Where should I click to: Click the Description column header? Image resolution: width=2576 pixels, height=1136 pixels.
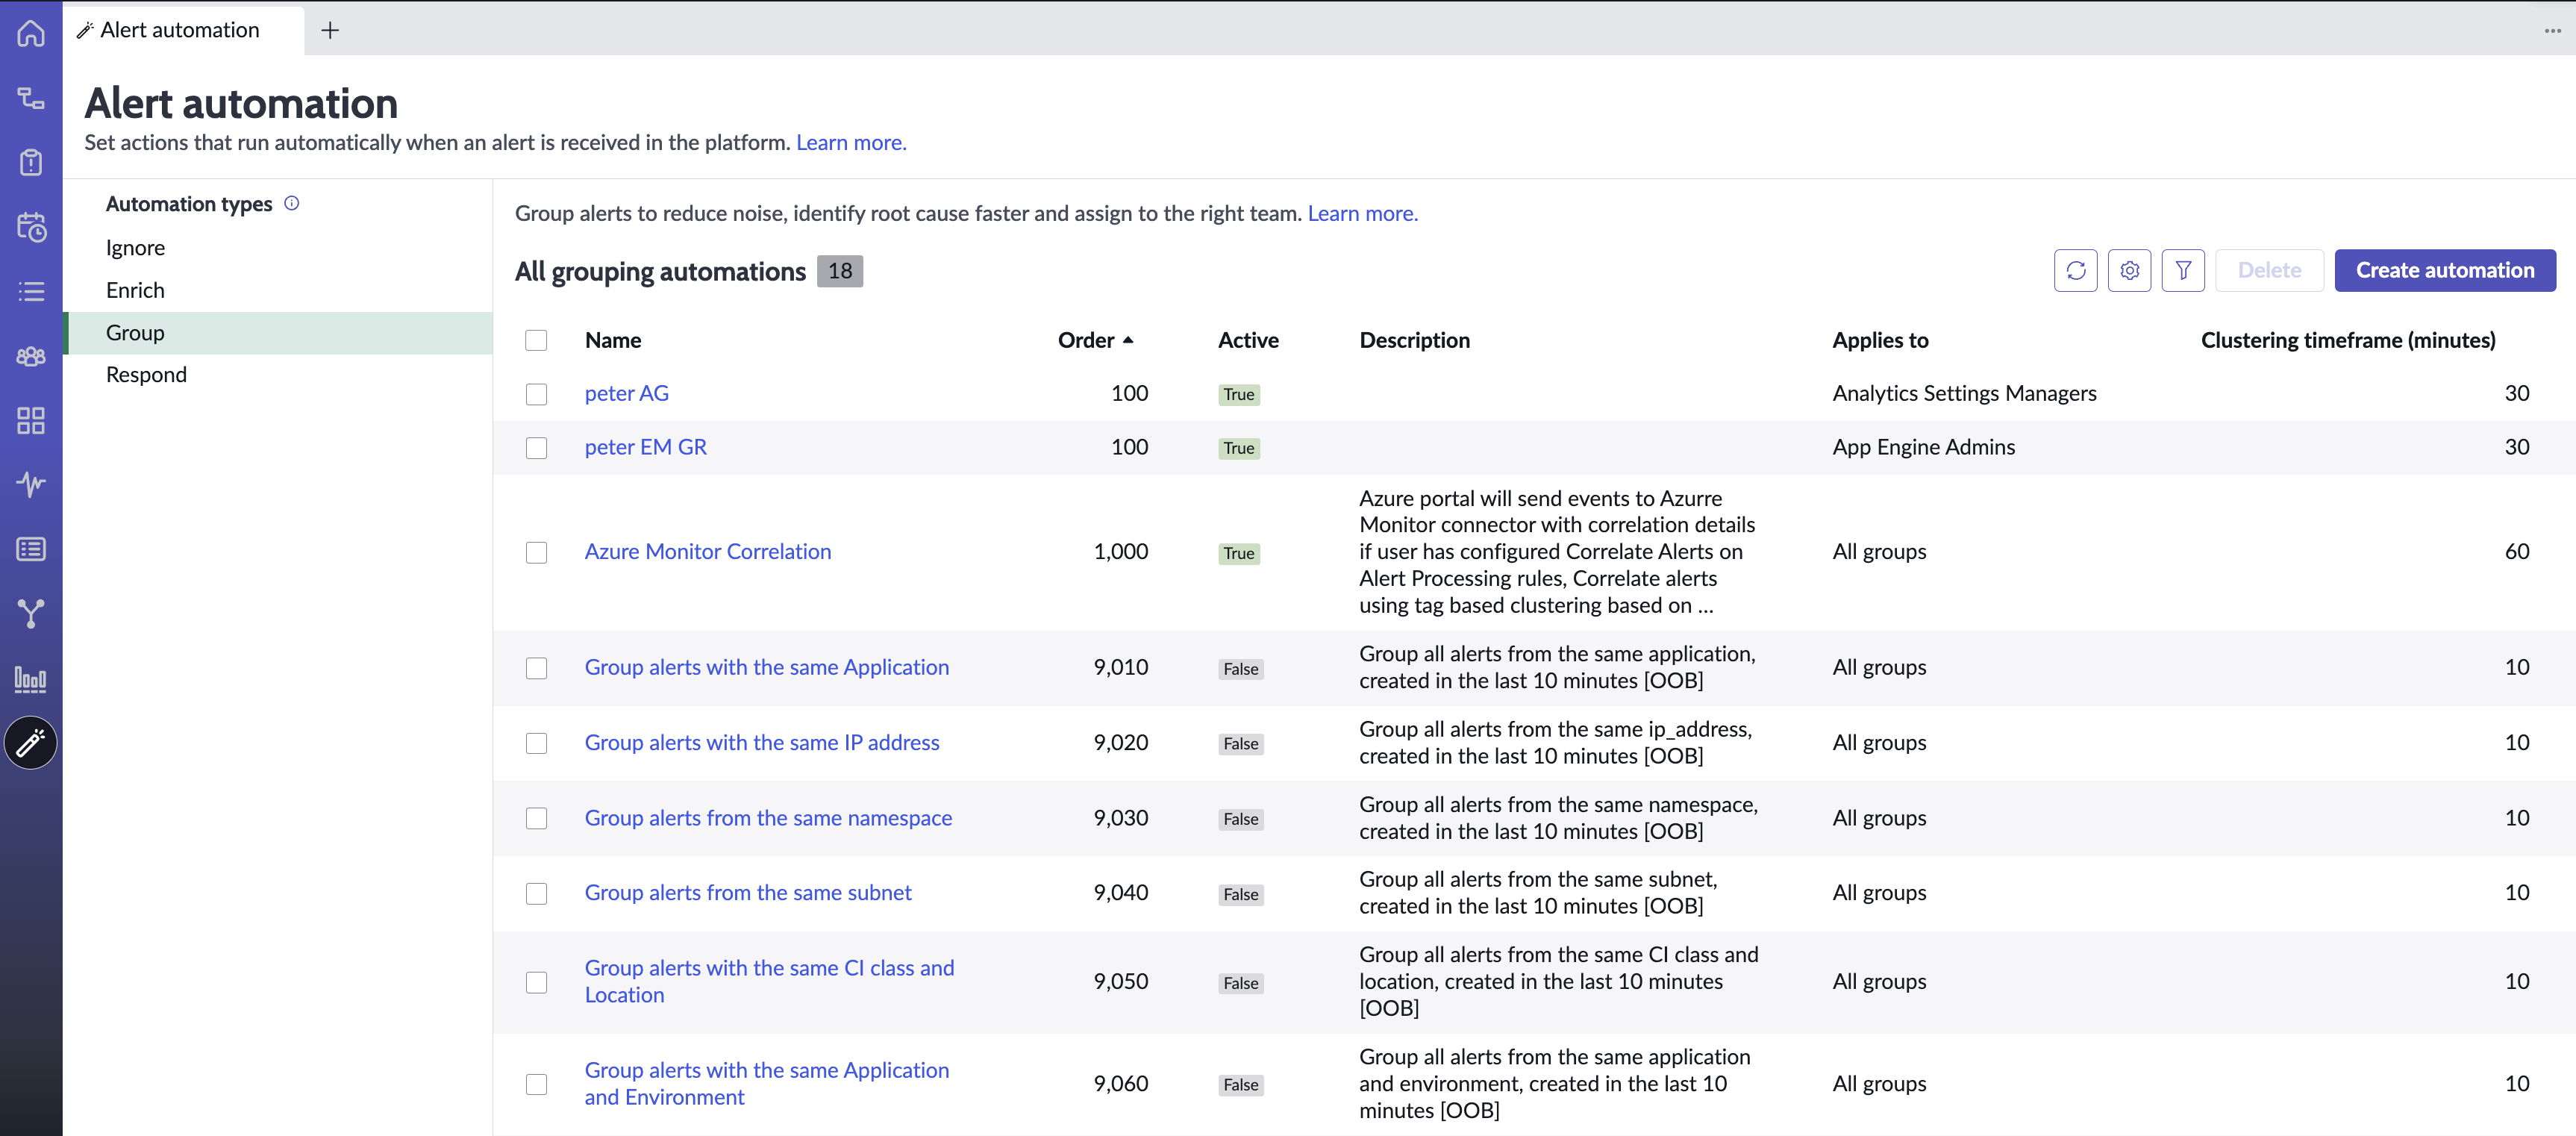point(1414,341)
